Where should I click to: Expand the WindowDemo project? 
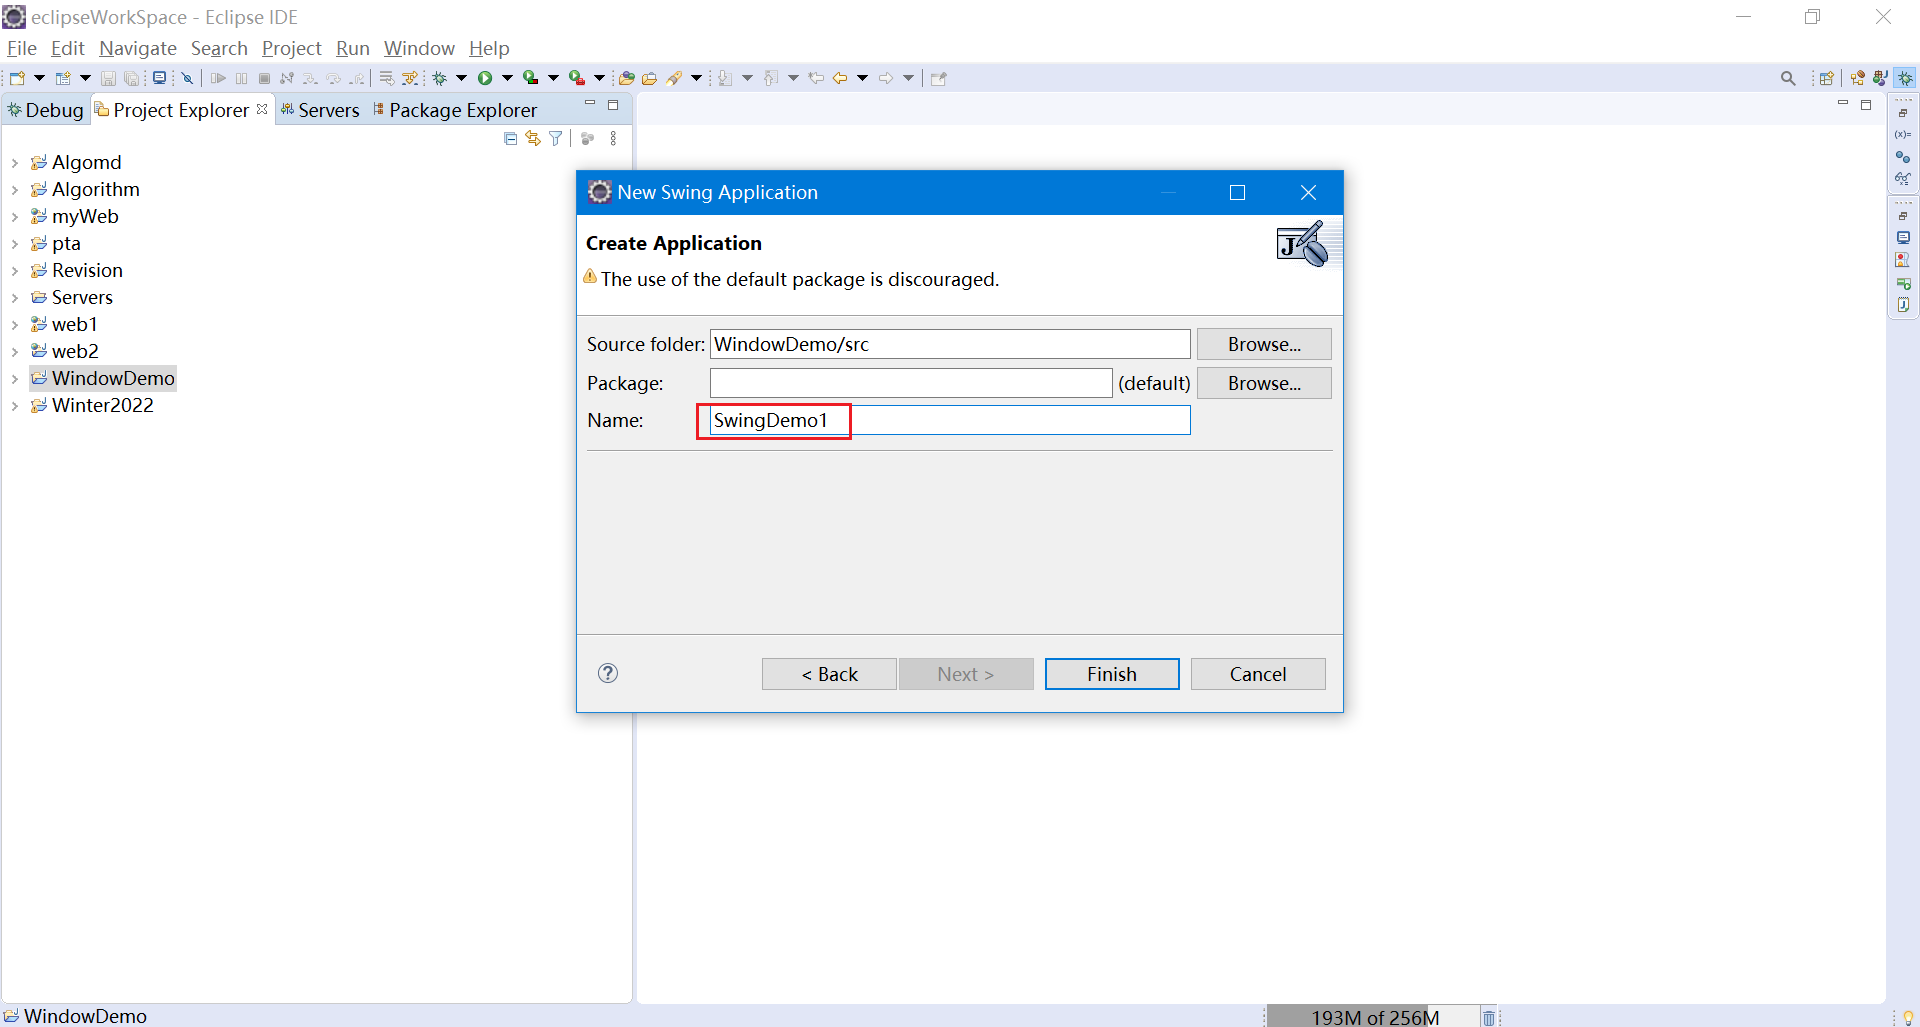click(x=14, y=378)
